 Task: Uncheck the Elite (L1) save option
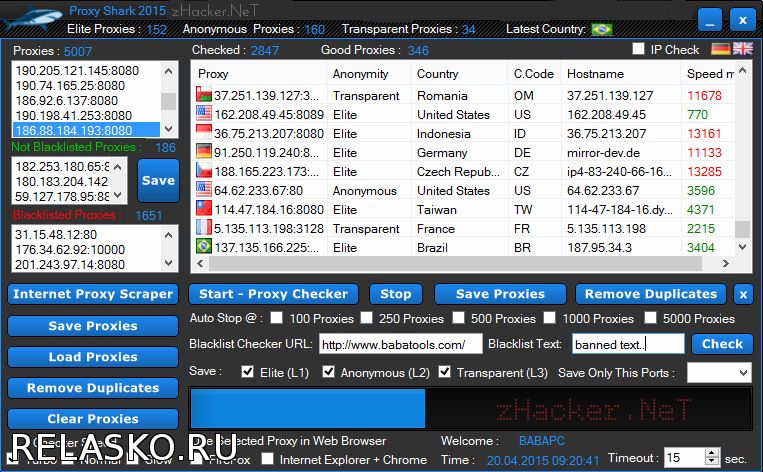point(248,372)
